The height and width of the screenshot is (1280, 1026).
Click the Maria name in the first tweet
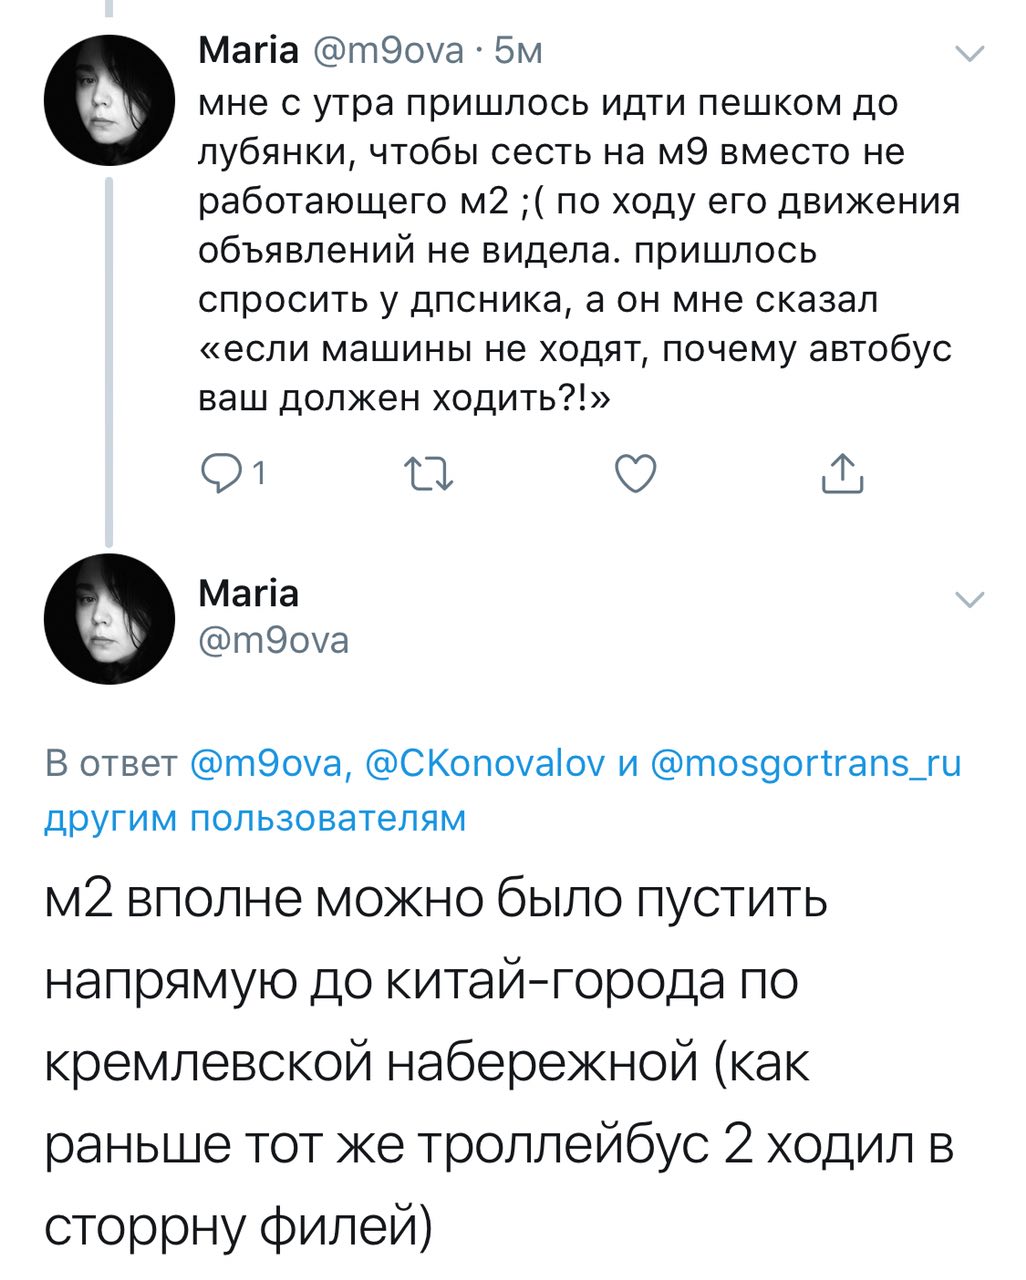click(249, 50)
